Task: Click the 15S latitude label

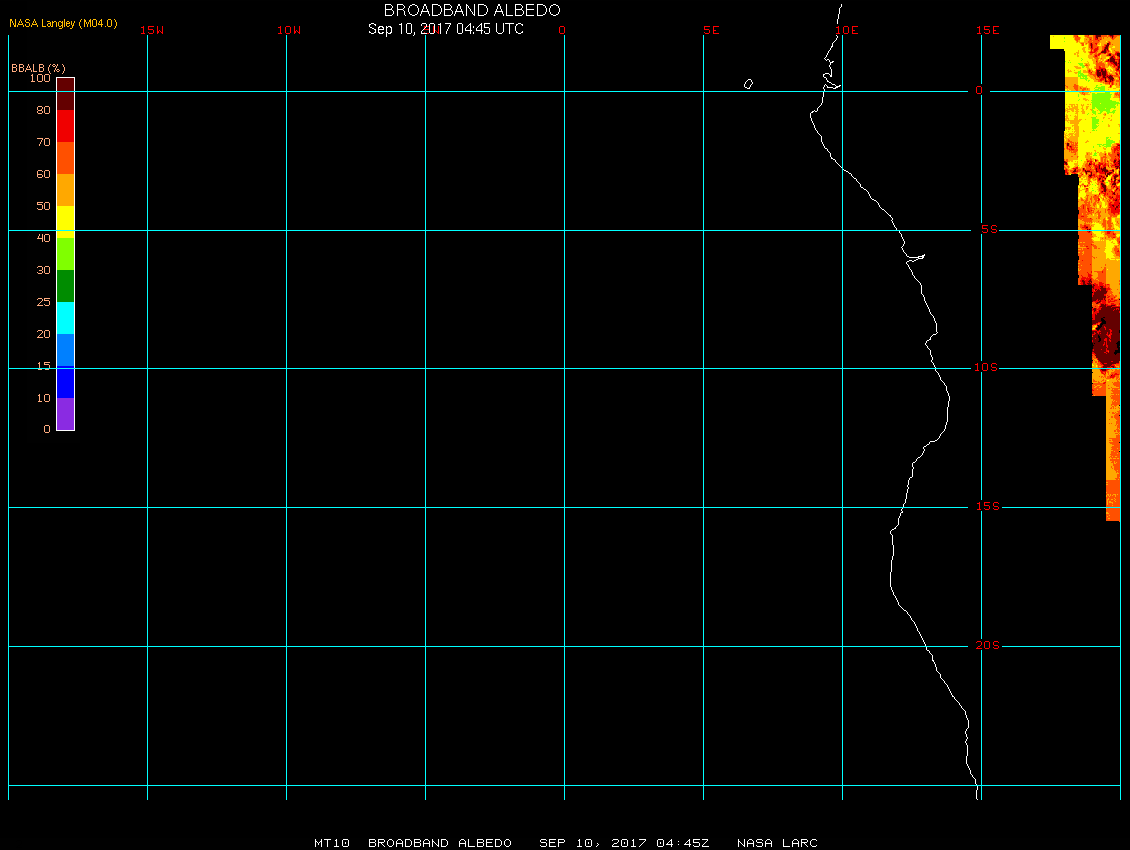Action: pyautogui.click(x=988, y=507)
